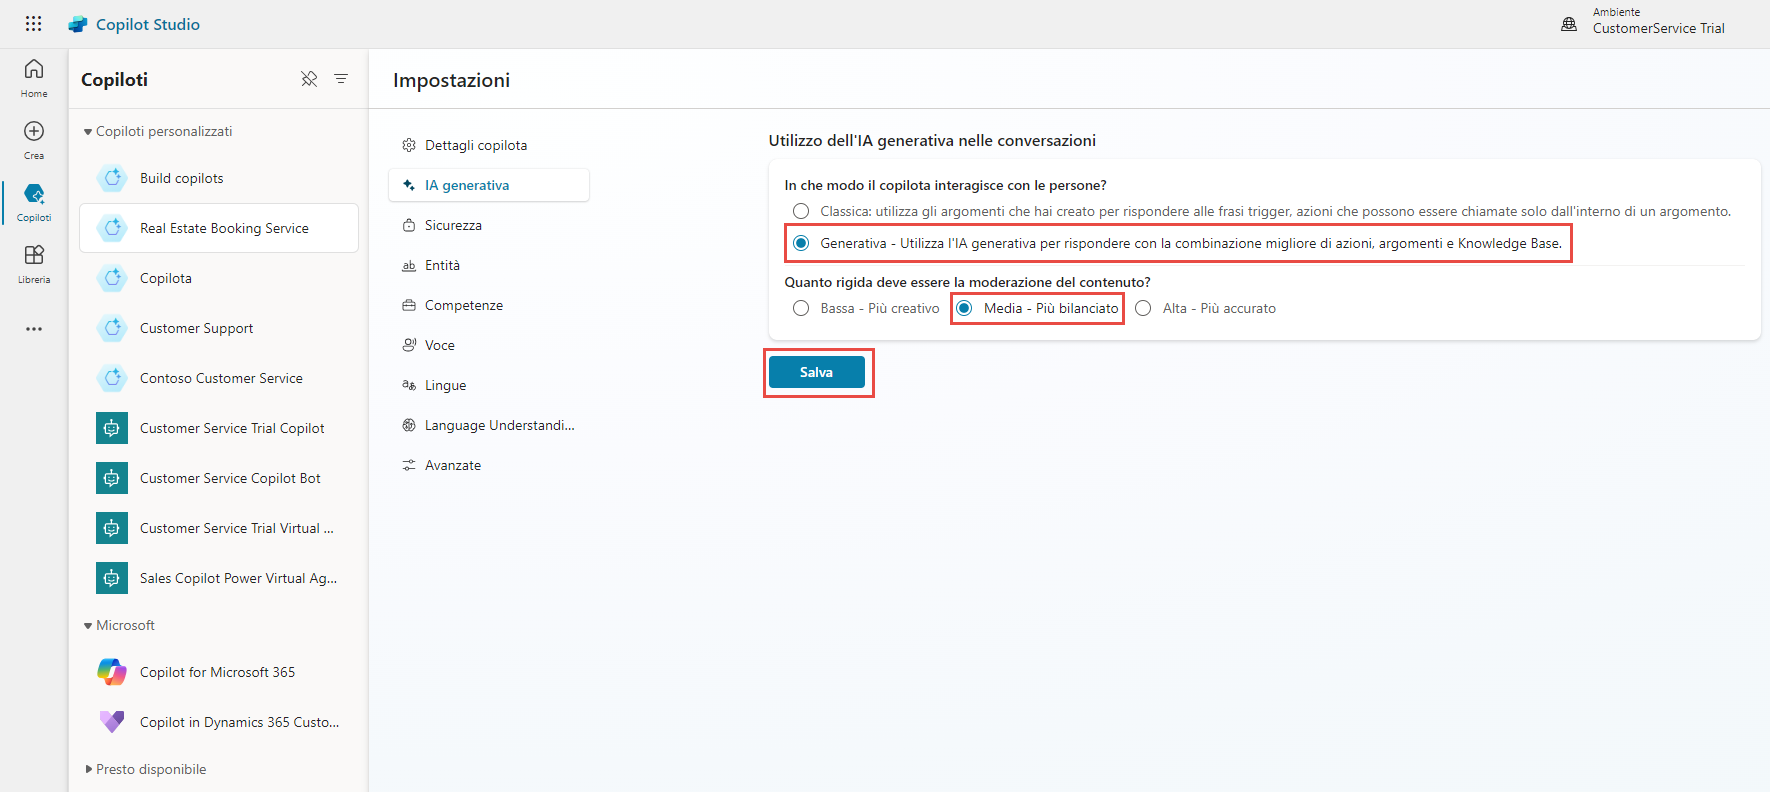Click the Customer Service Trial Virtual bot icon
Screen dimensions: 1770x792
tap(112, 528)
